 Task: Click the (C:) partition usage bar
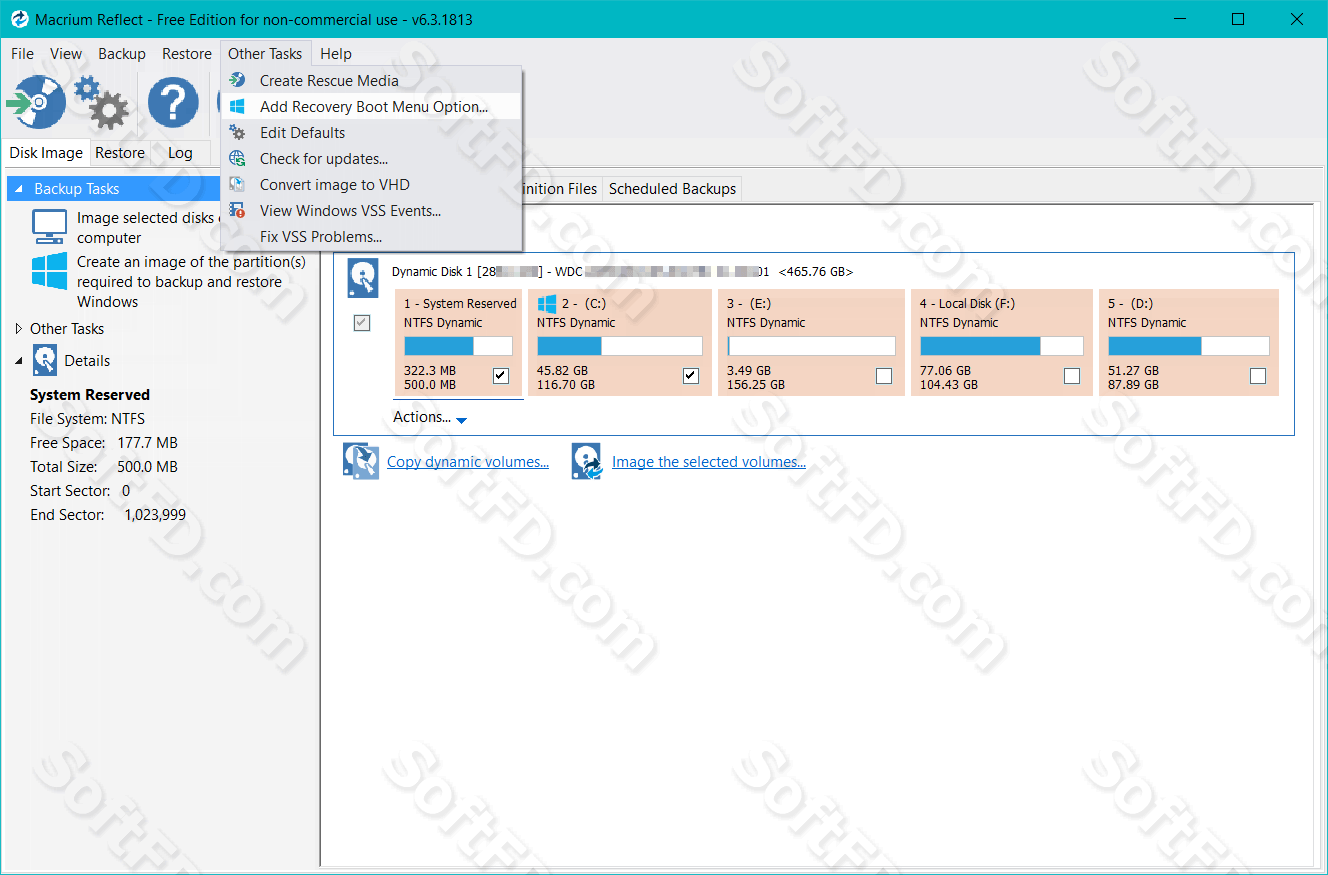coord(620,346)
